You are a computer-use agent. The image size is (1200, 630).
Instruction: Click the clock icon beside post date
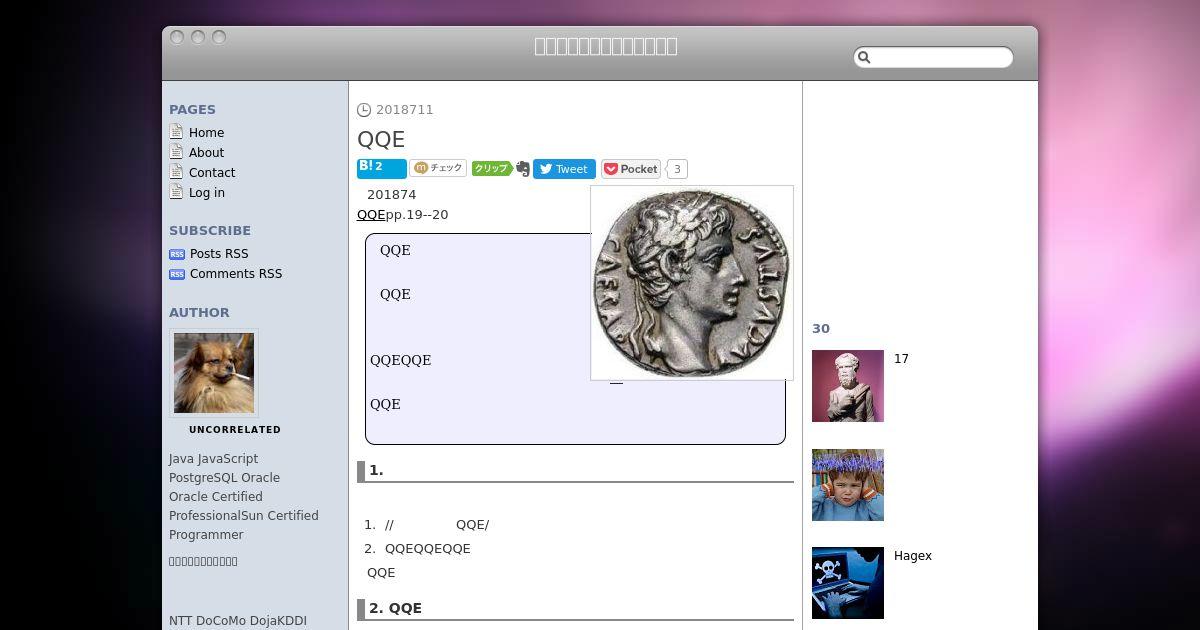[x=364, y=110]
